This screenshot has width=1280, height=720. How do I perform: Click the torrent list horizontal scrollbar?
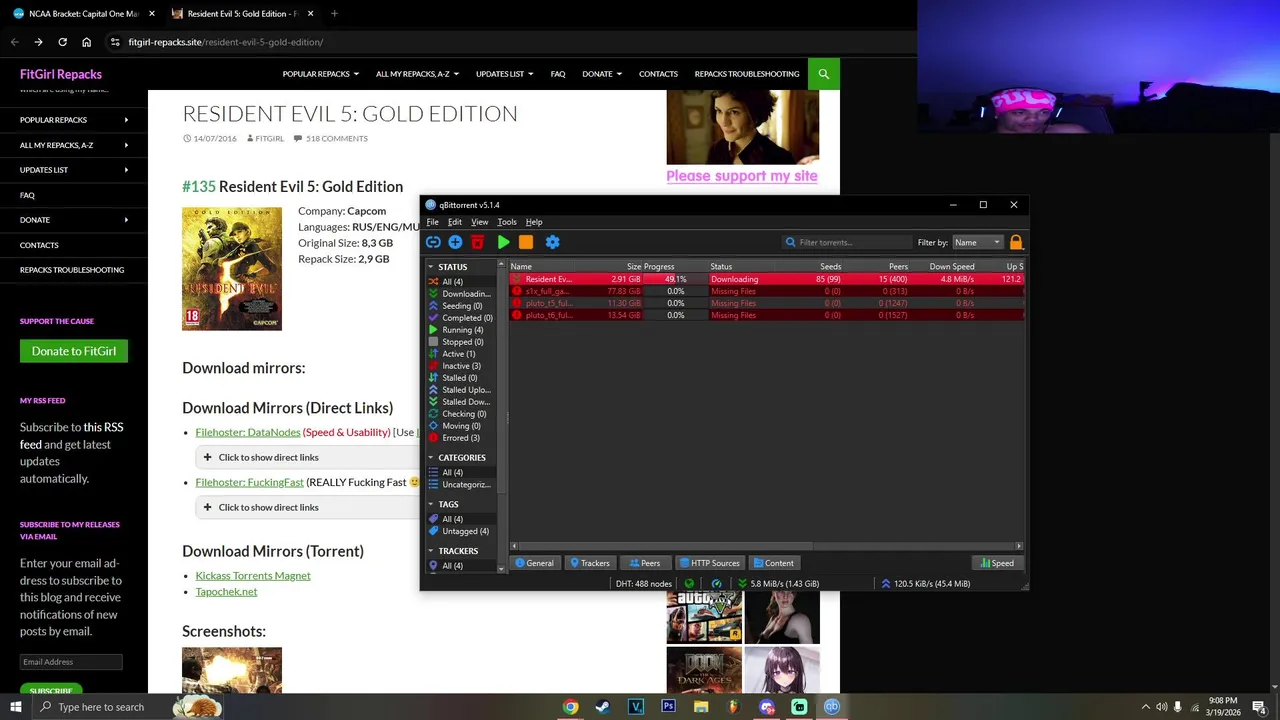665,546
